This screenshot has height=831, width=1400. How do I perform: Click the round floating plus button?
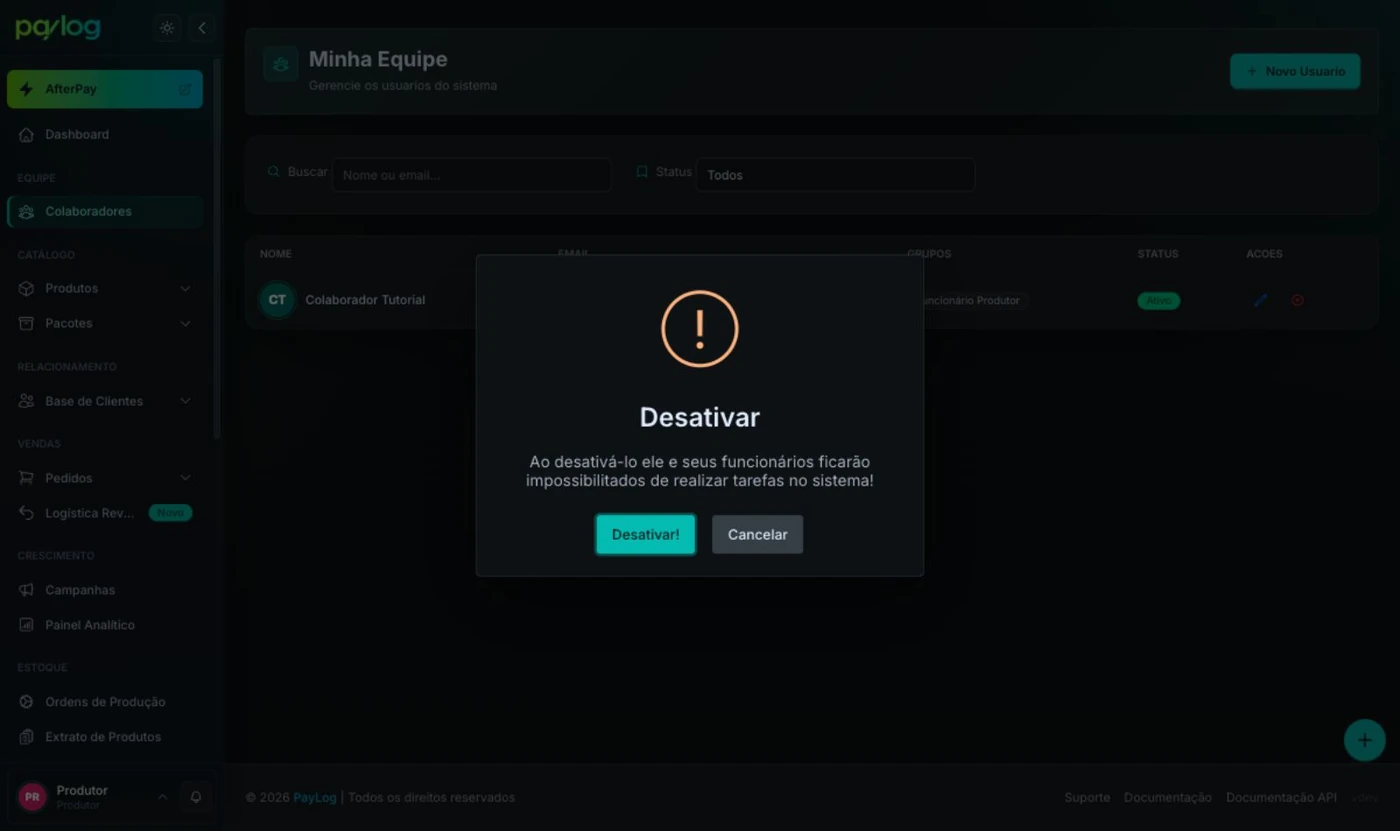1364,740
